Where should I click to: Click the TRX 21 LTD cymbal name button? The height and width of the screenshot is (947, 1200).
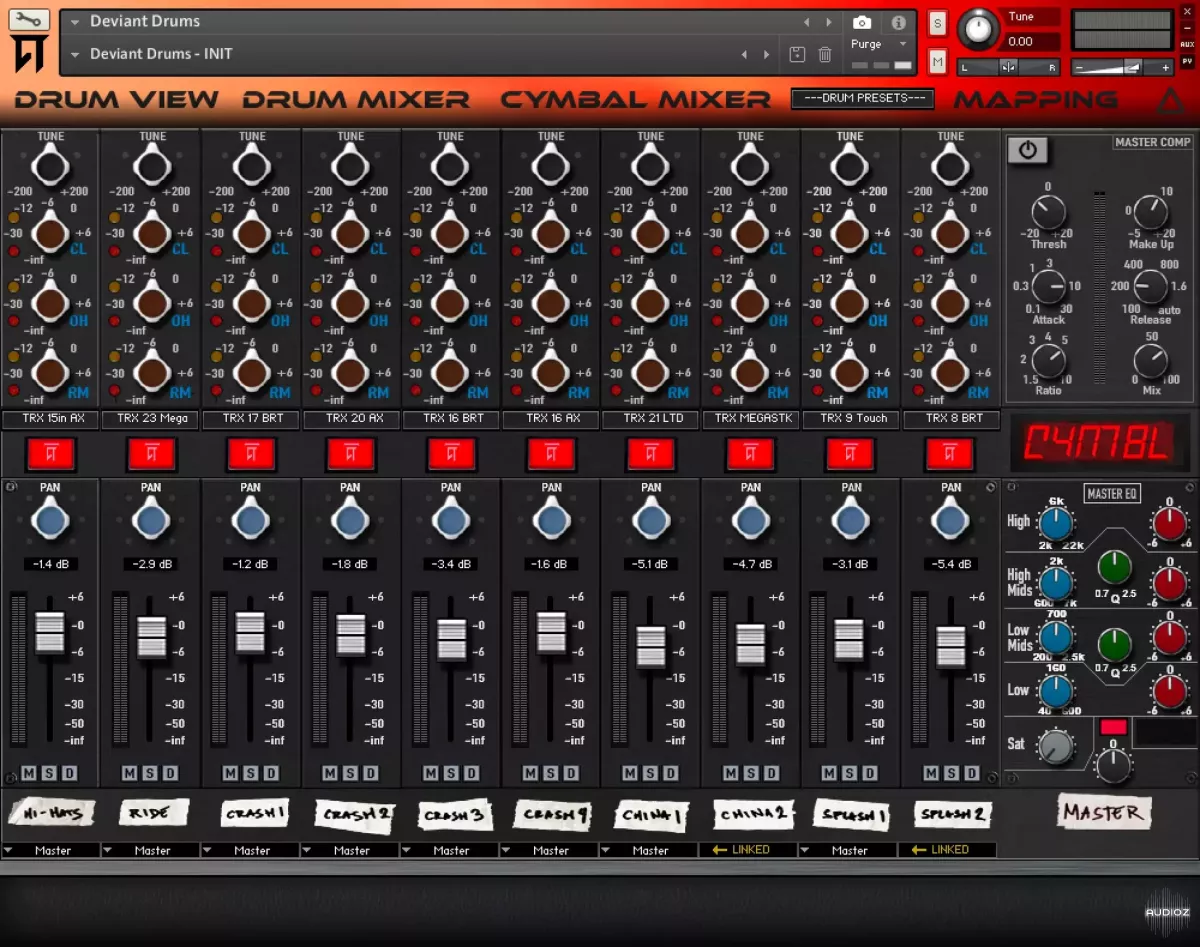[651, 419]
